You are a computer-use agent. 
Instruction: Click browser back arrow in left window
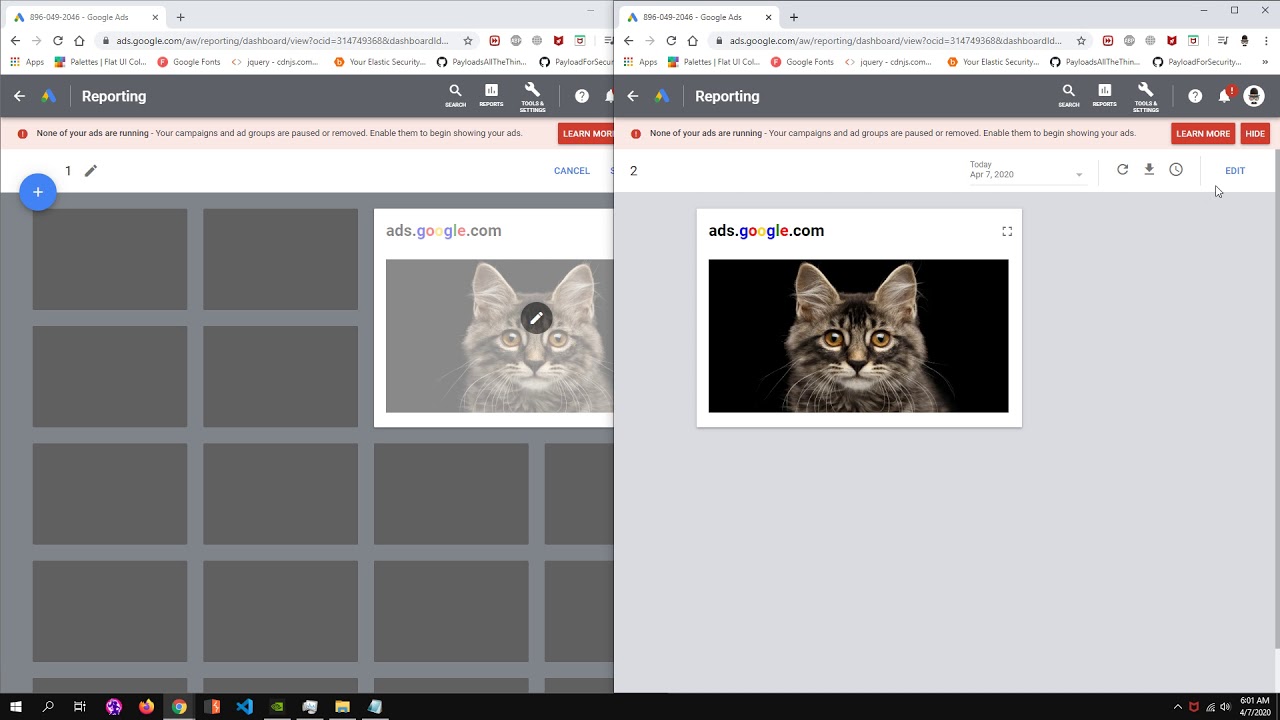pos(14,41)
